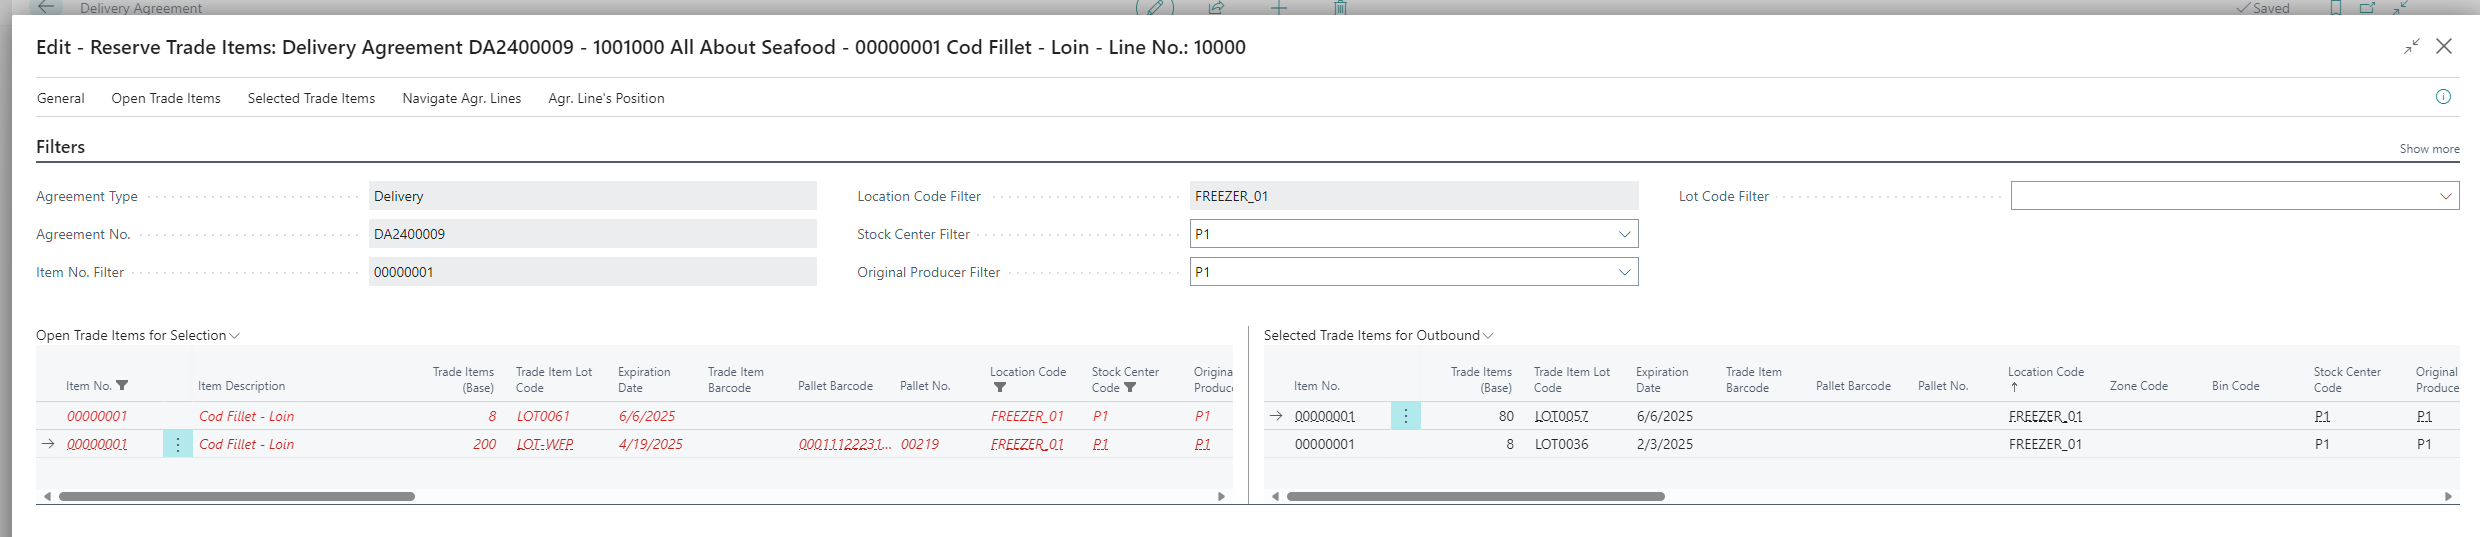Click the sort arrow under selected Location Code

tap(2014, 388)
